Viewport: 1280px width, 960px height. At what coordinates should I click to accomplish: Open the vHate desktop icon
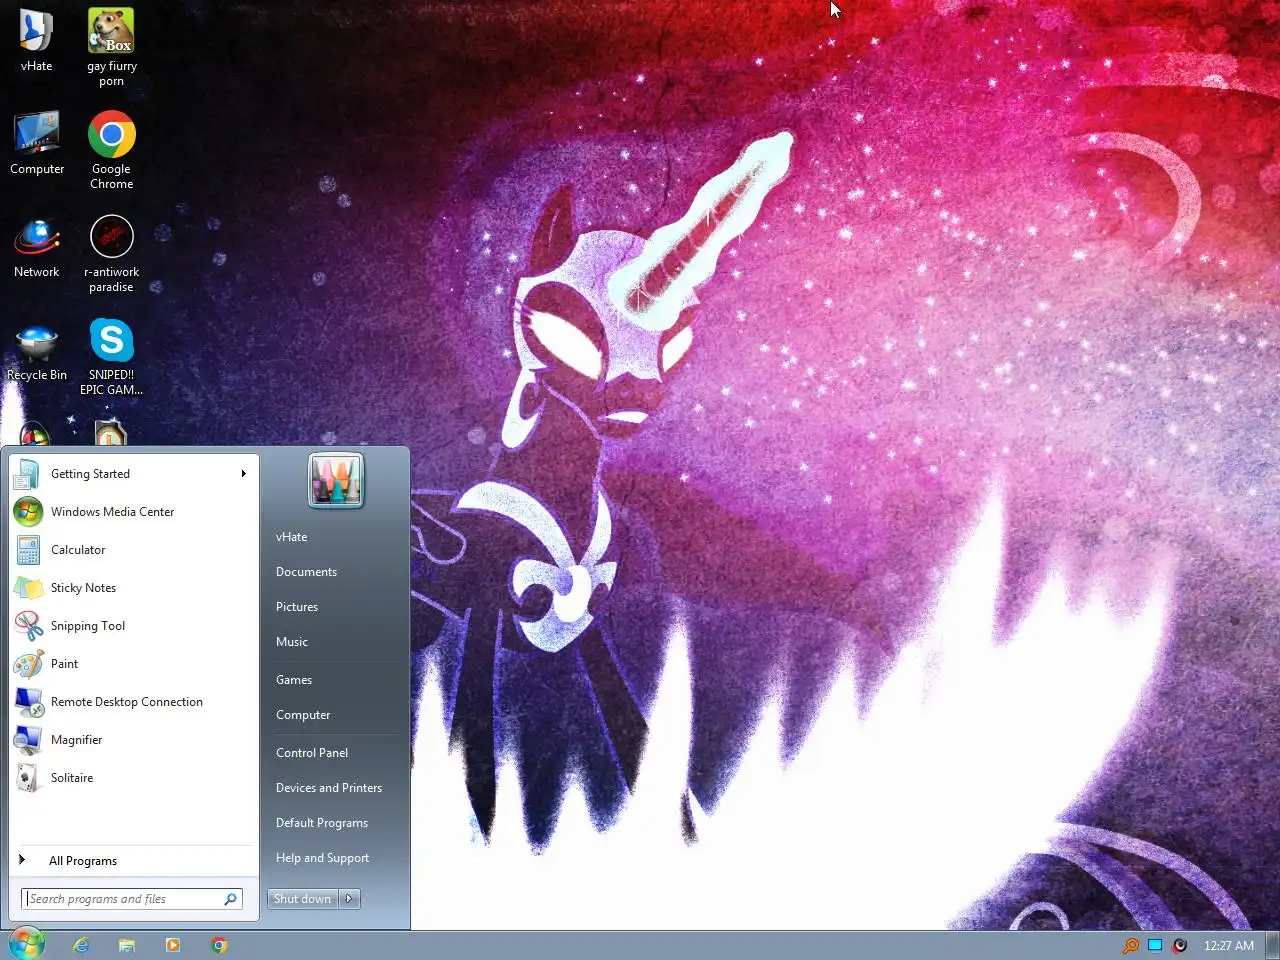pyautogui.click(x=37, y=41)
